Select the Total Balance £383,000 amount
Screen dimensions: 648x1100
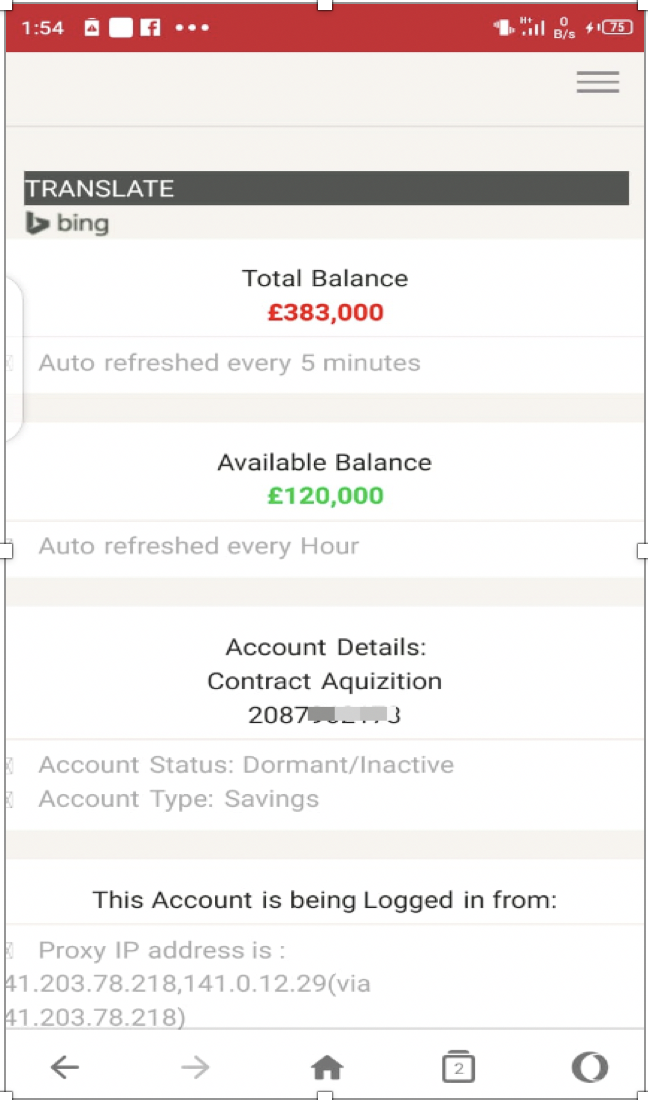coord(325,311)
